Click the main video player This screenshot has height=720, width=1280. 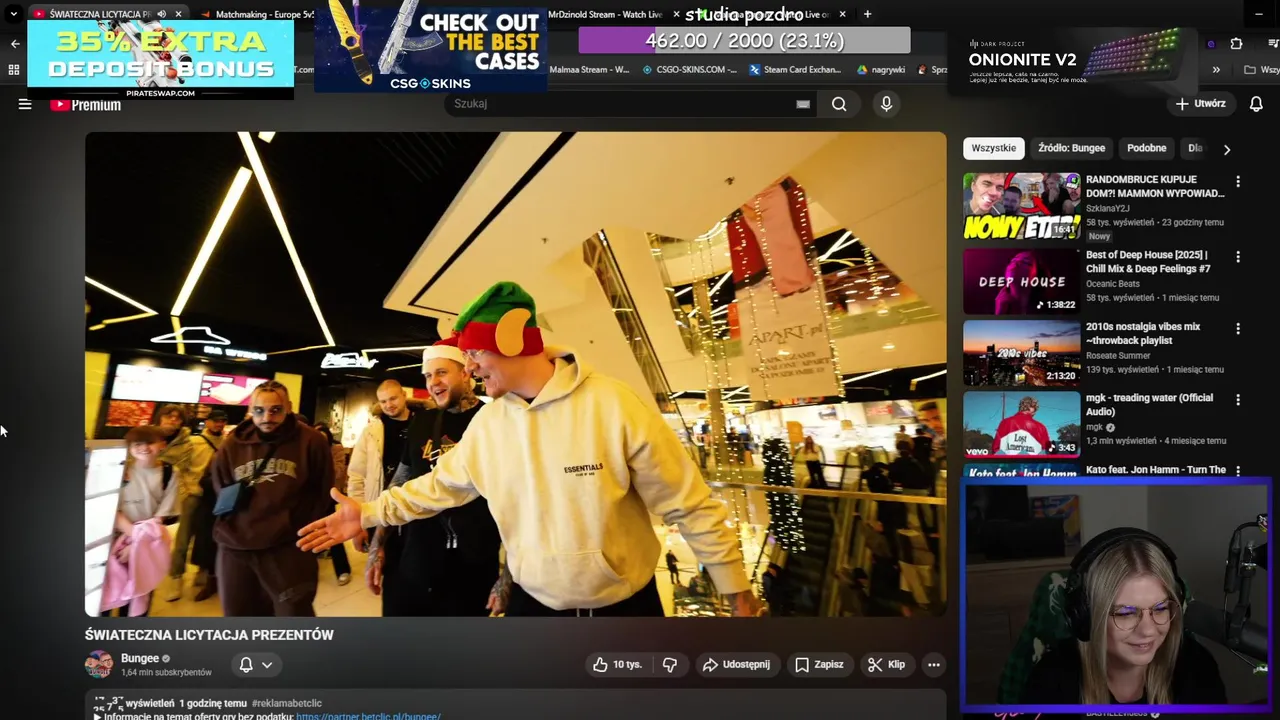click(515, 374)
